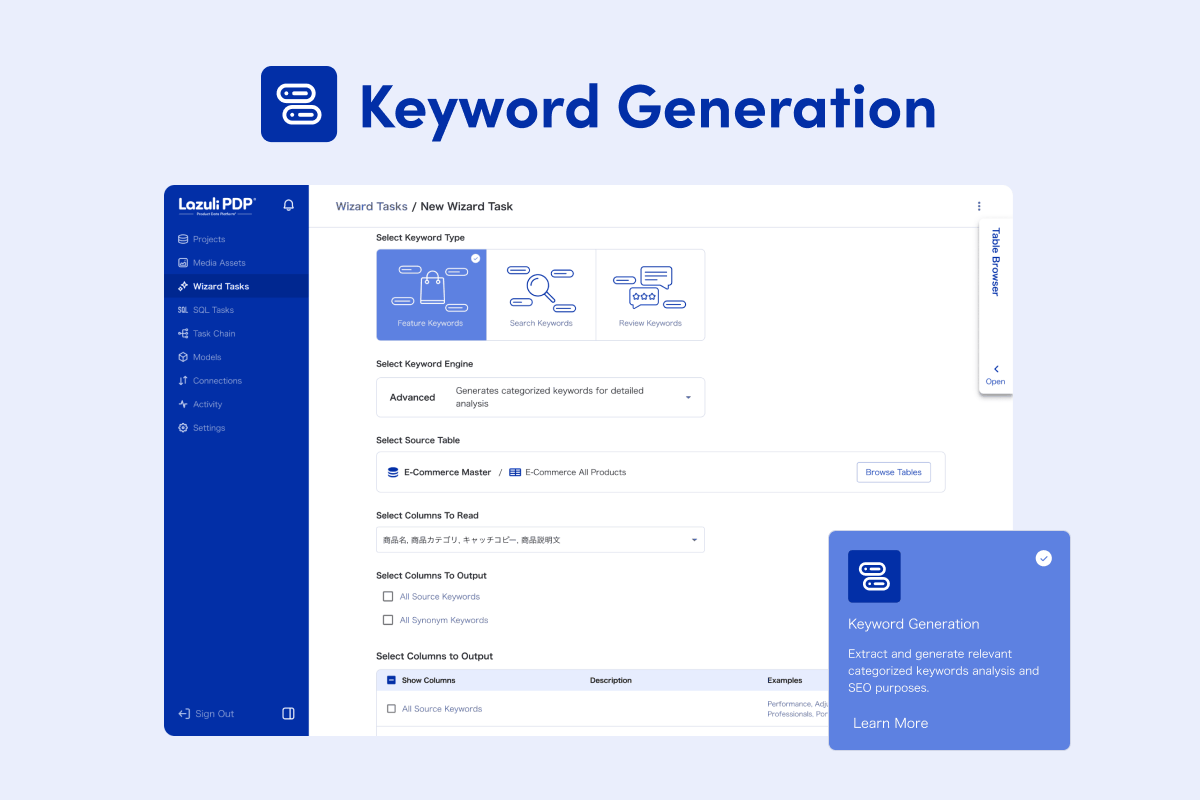Image resolution: width=1200 pixels, height=800 pixels.
Task: Click the Keyword Generation card icon
Action: tap(874, 576)
